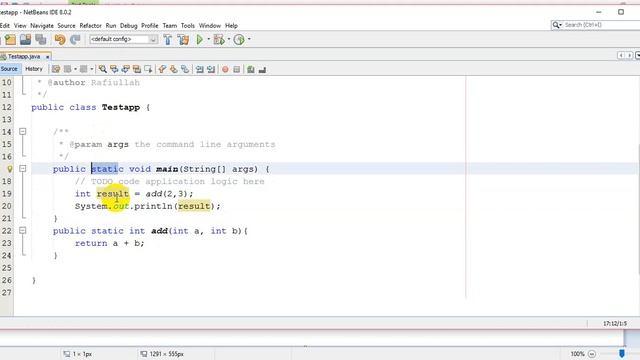Click Stop Macro Recording icon

point(236,69)
